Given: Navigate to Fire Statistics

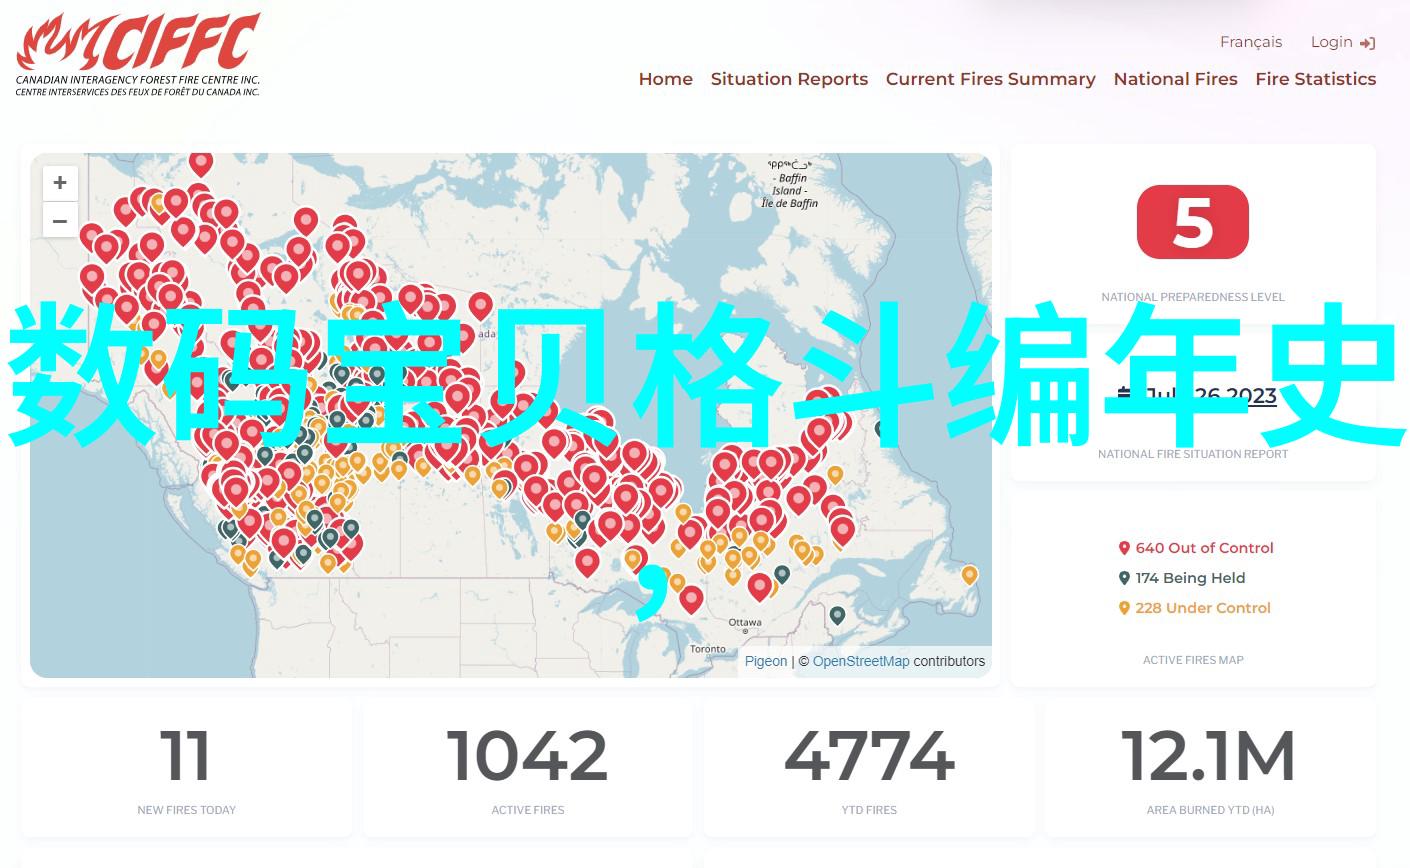Looking at the screenshot, I should 1315,79.
